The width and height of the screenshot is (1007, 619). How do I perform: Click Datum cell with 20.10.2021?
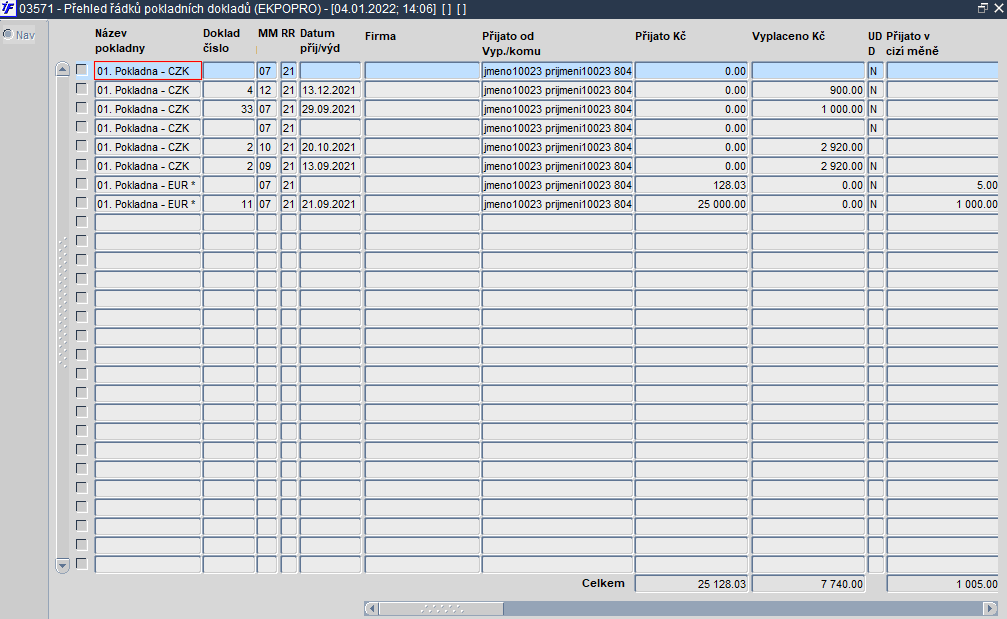(x=330, y=147)
